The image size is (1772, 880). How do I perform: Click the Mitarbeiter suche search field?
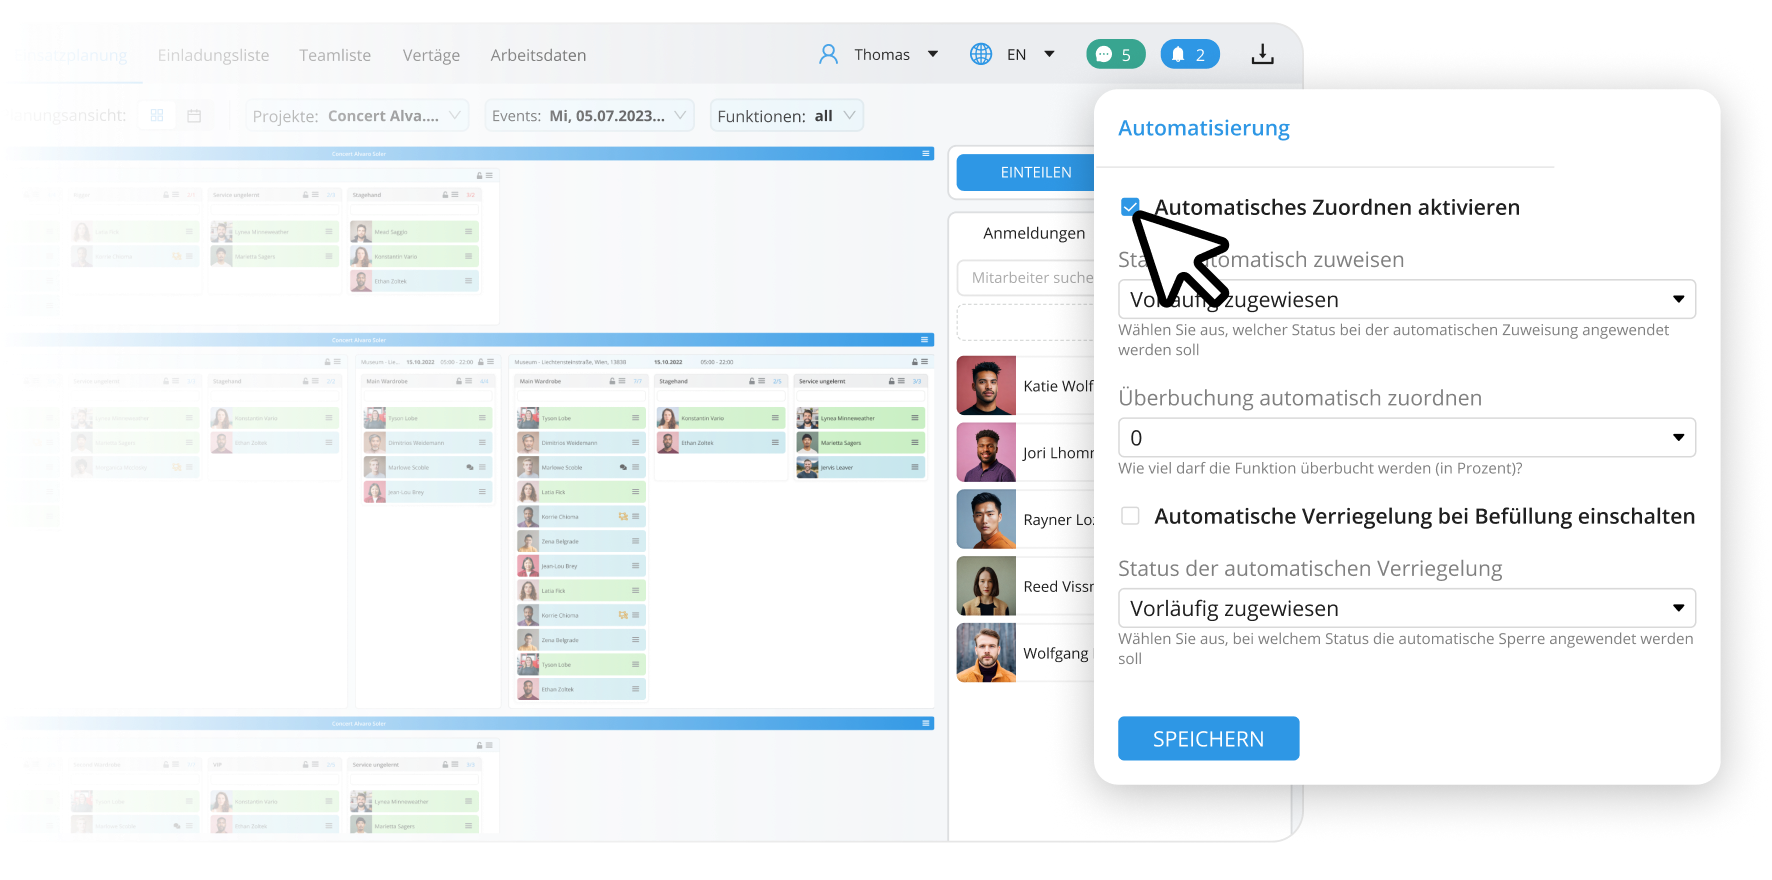[1030, 278]
